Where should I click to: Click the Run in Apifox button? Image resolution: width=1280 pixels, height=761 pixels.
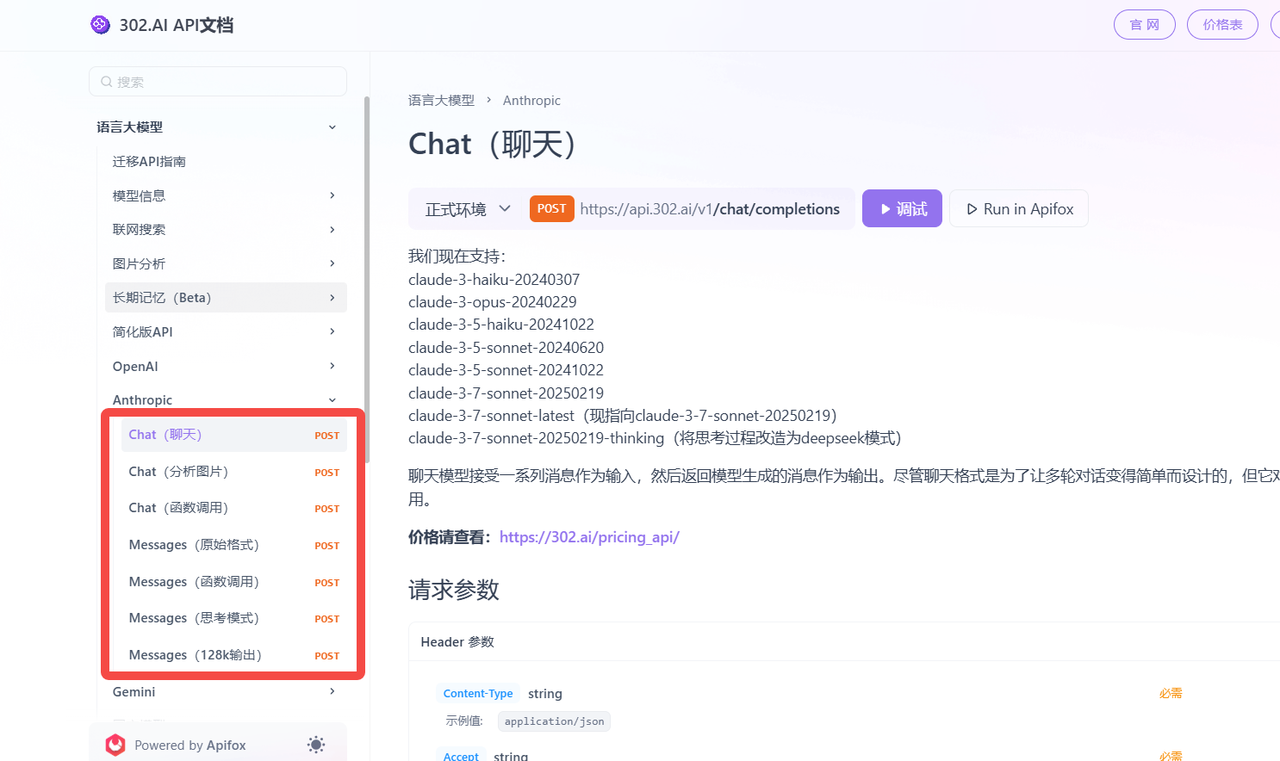click(1019, 209)
